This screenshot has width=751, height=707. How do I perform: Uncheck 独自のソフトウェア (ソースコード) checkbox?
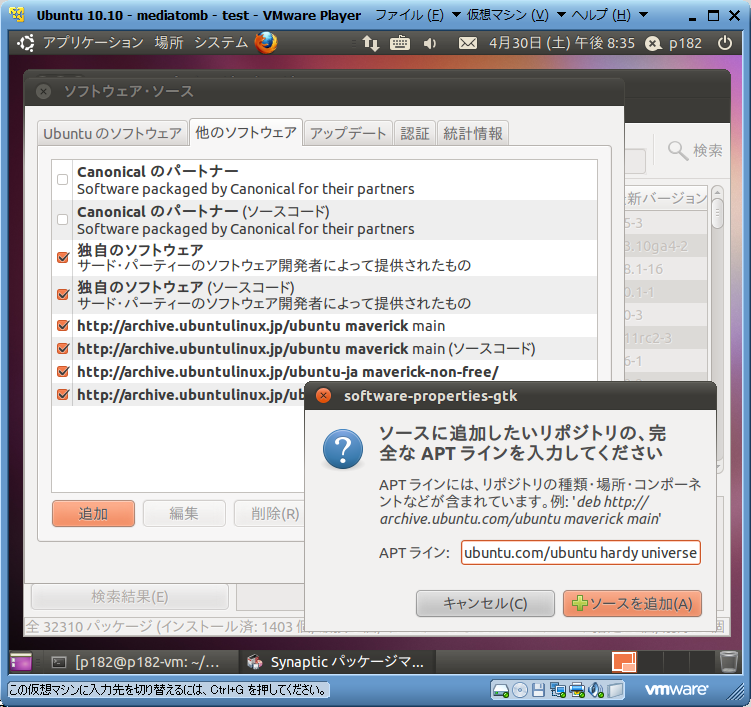[x=63, y=294]
